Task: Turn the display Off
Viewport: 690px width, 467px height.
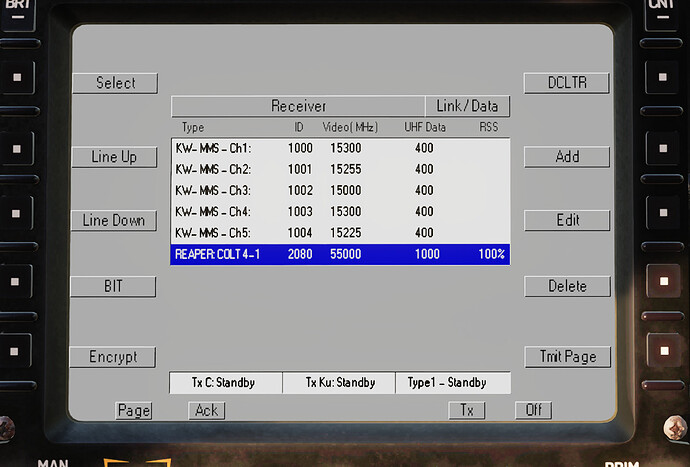Action: tap(533, 410)
